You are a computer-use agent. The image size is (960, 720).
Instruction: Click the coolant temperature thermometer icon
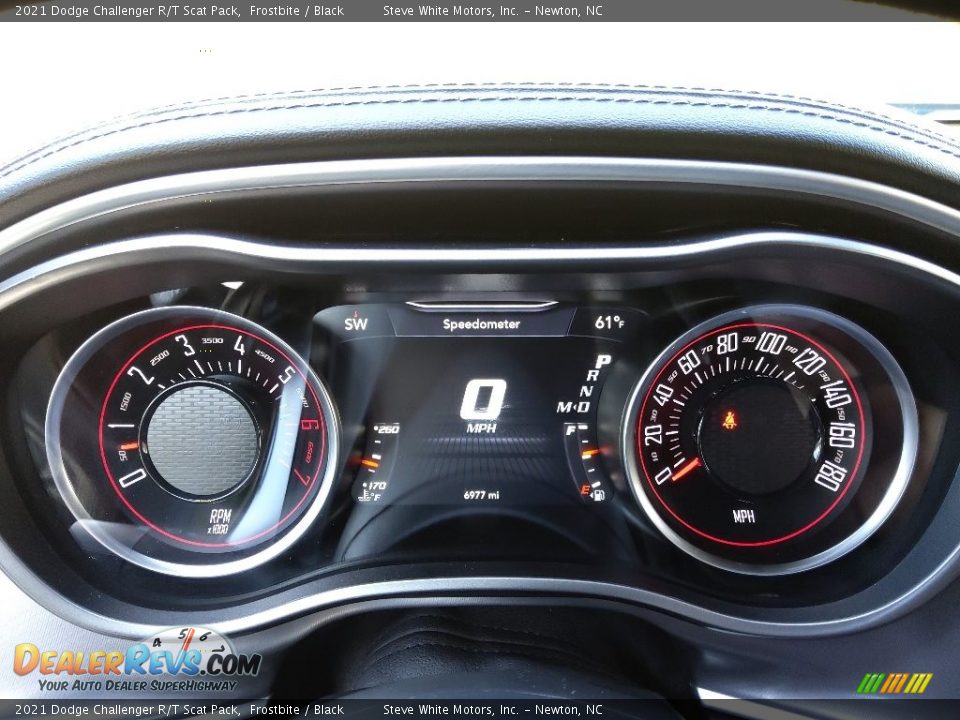pyautogui.click(x=365, y=493)
